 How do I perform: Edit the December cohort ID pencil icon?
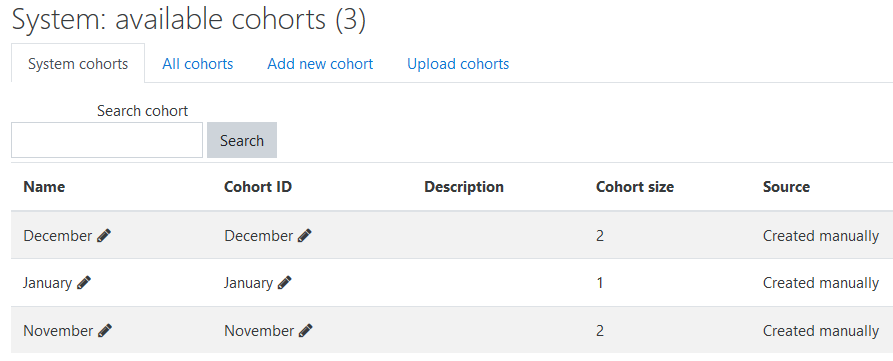305,236
